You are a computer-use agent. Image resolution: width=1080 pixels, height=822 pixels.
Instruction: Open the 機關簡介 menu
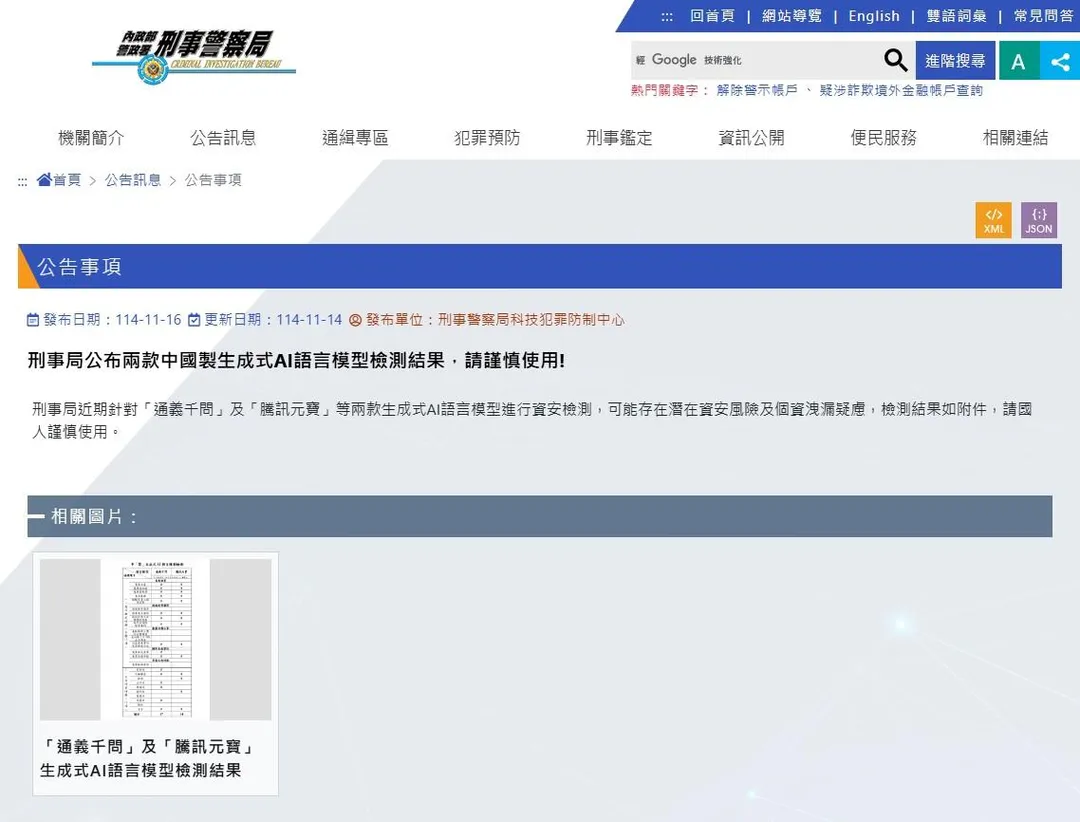(91, 138)
